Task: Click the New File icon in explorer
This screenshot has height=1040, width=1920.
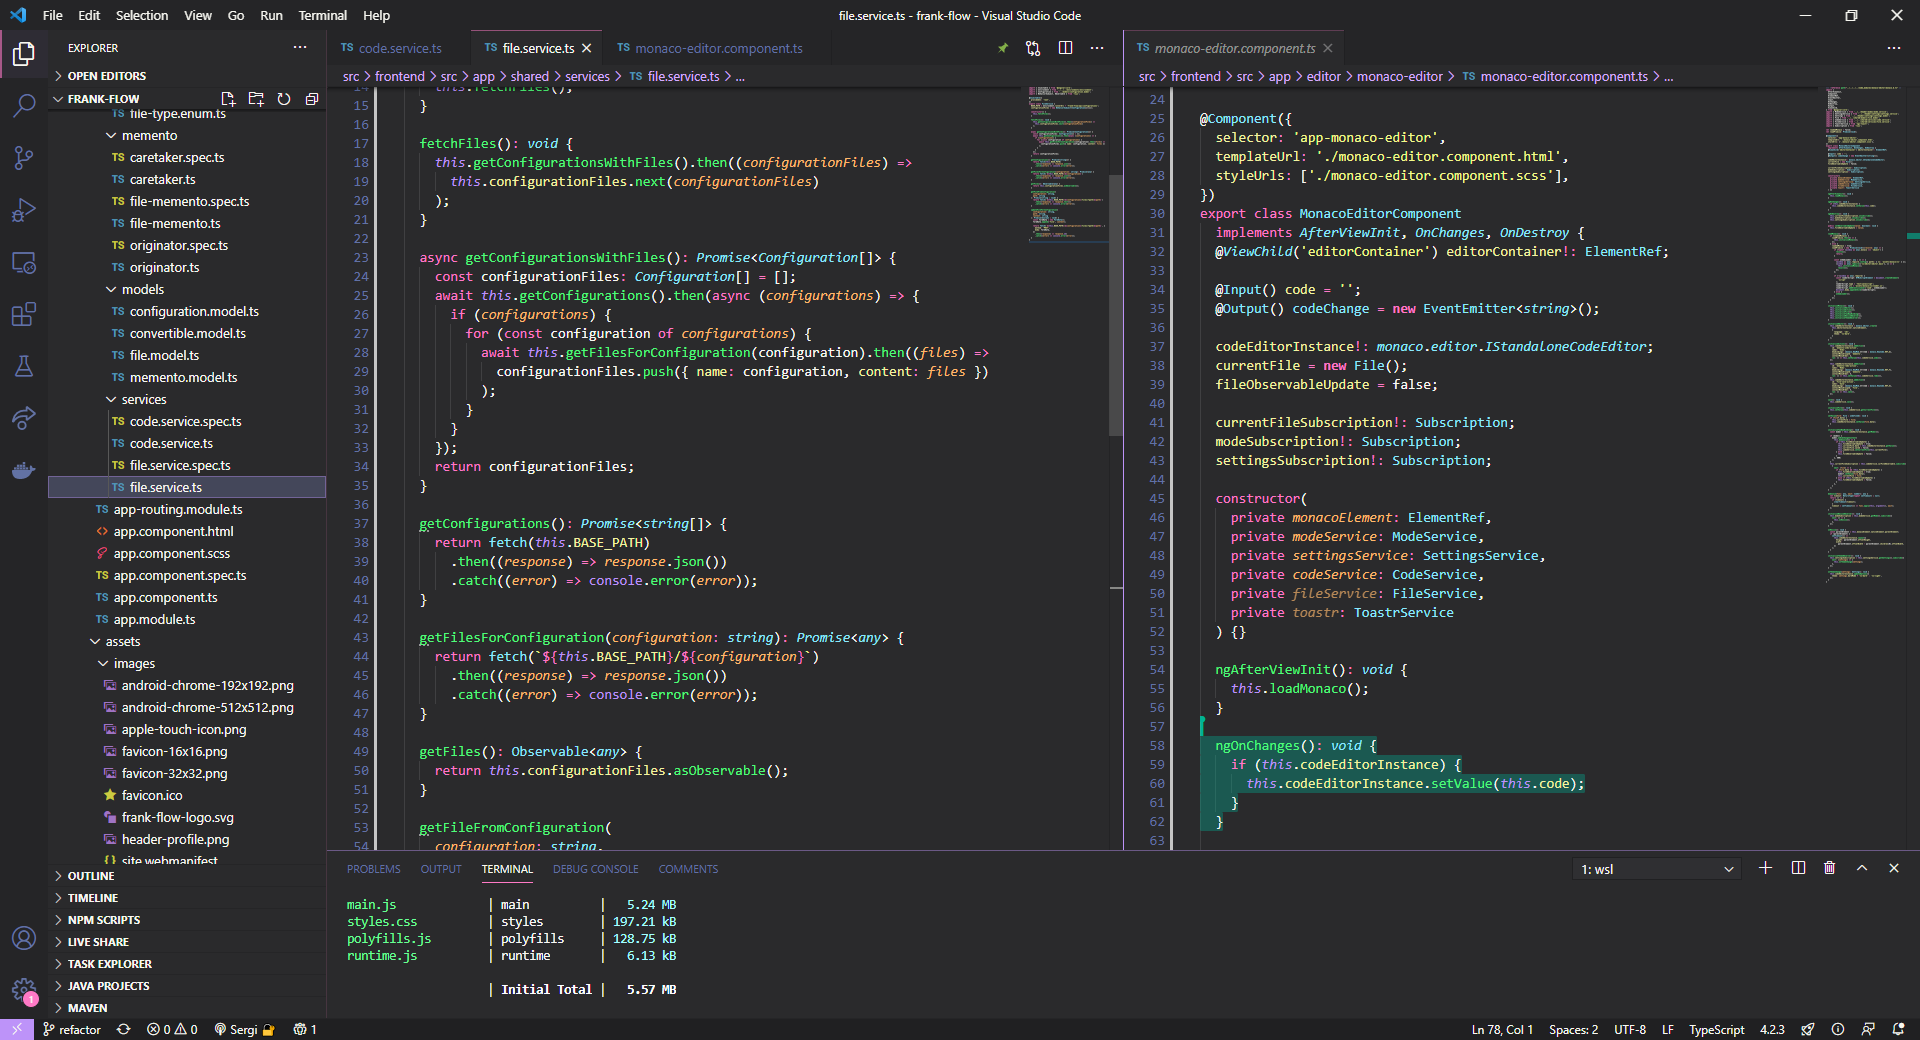Action: (x=228, y=99)
